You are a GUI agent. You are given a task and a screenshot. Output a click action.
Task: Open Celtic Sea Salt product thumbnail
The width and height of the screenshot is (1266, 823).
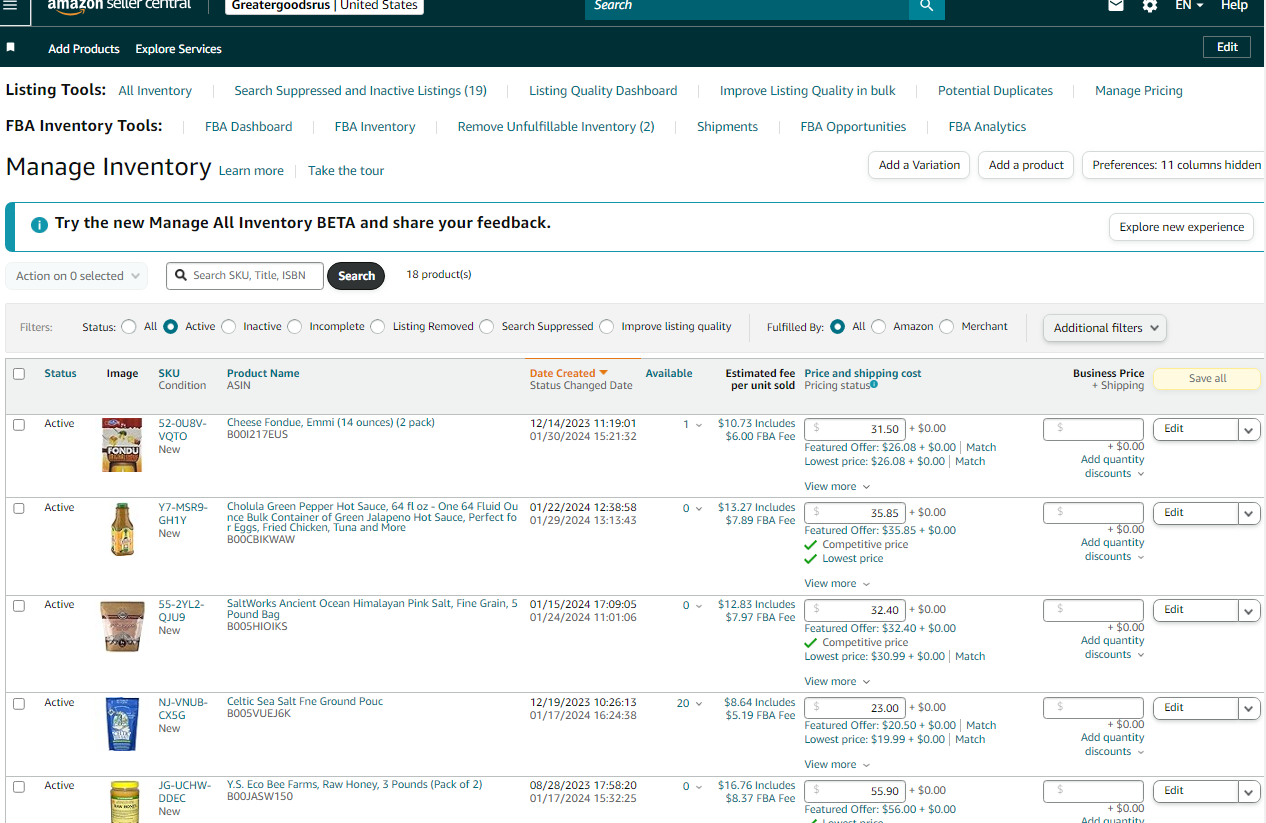click(x=122, y=724)
